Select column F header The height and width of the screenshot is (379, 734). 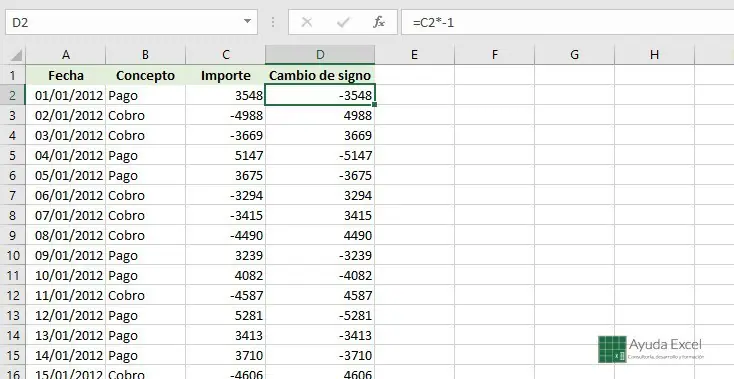[x=494, y=55]
